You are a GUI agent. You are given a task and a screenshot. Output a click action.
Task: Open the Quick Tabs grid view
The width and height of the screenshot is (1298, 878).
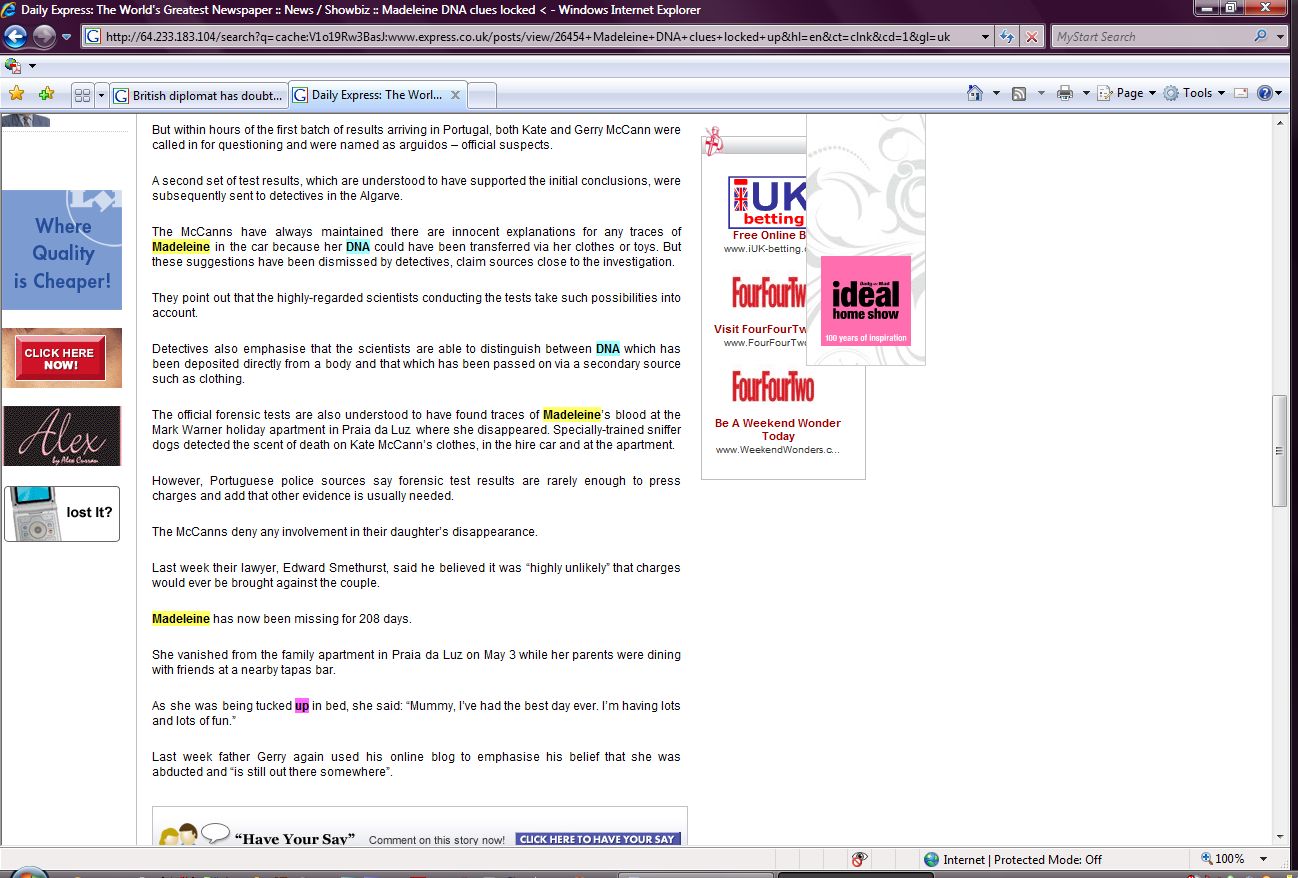pyautogui.click(x=82, y=95)
